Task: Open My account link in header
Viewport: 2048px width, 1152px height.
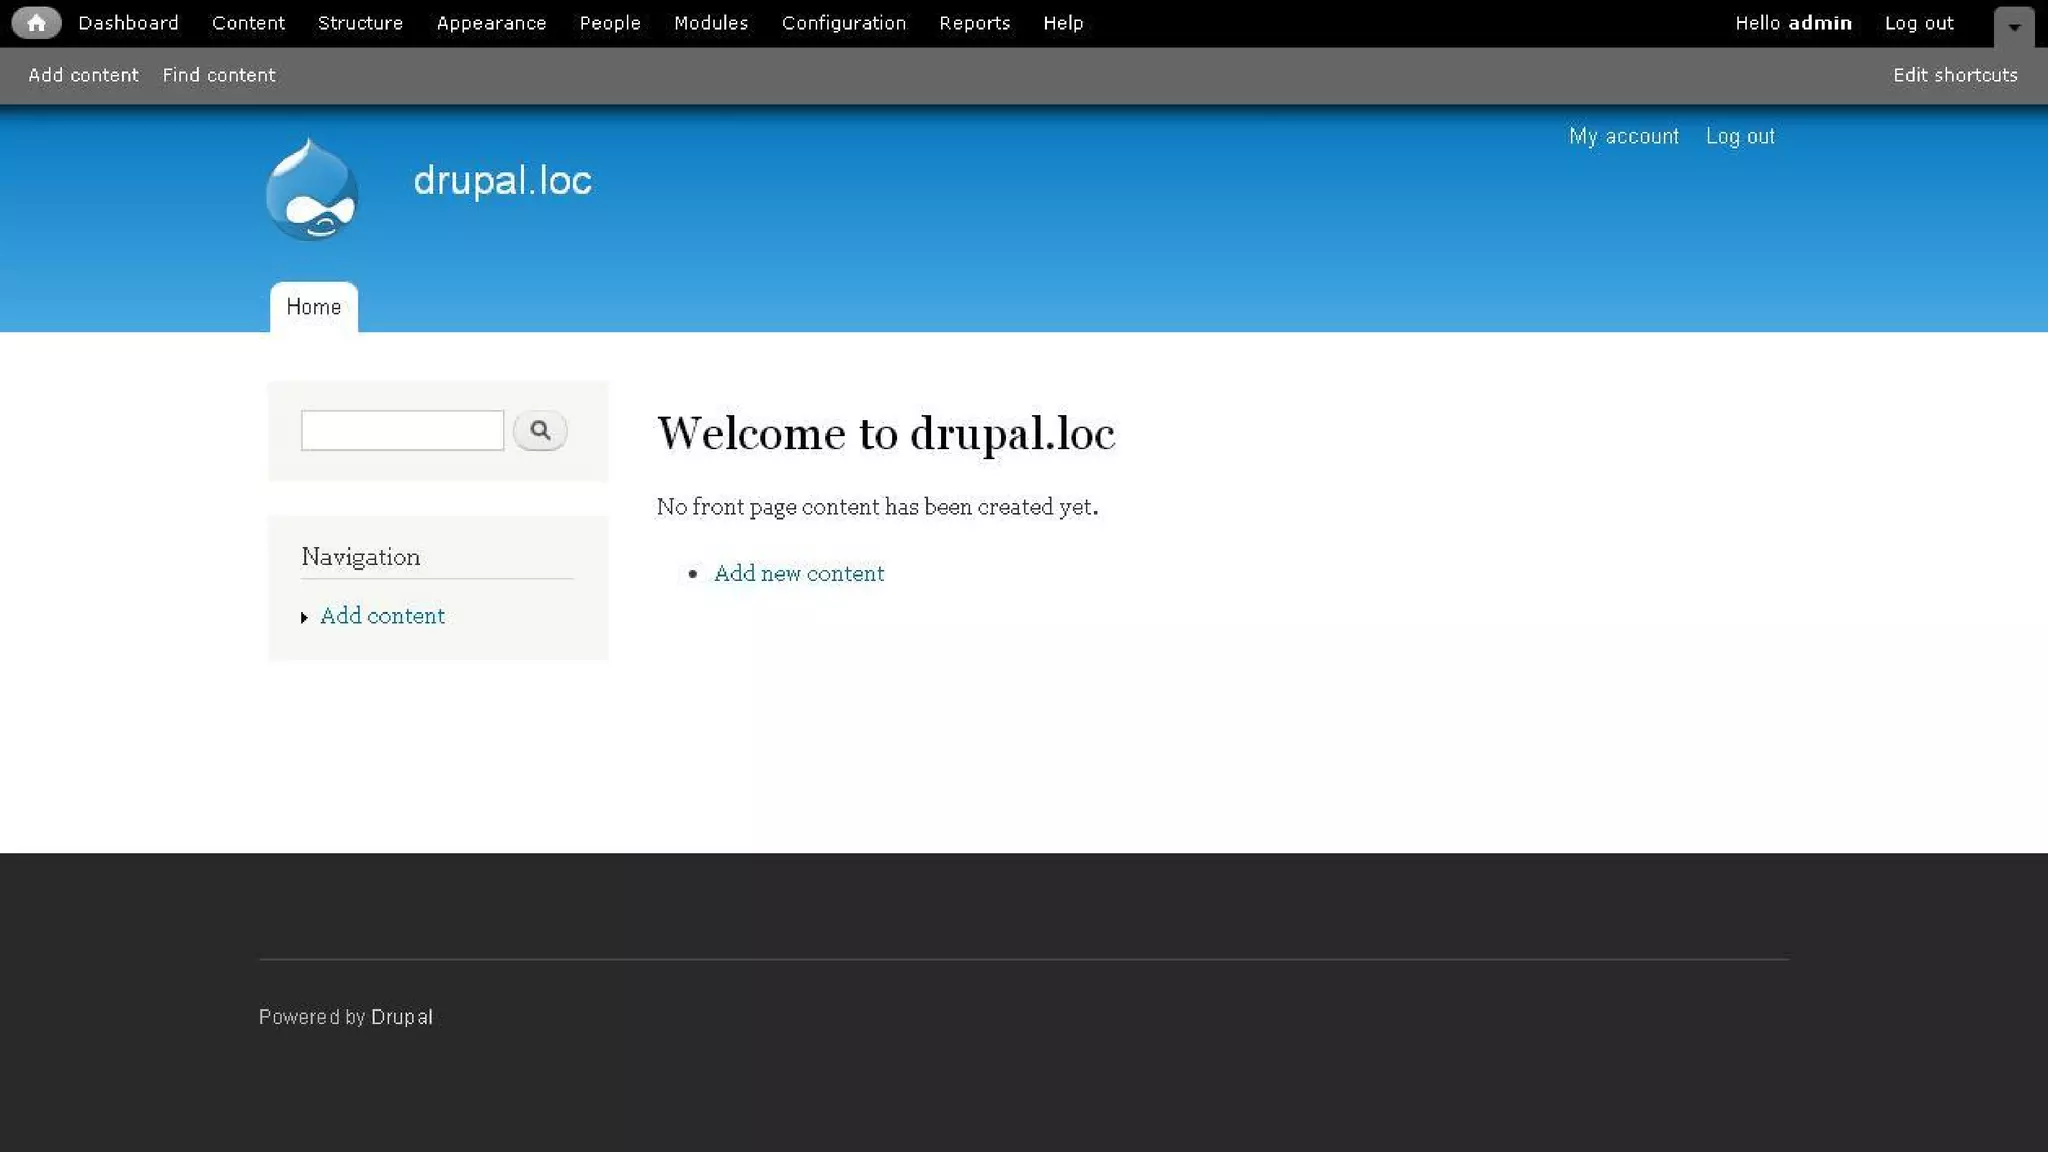Action: [1623, 136]
